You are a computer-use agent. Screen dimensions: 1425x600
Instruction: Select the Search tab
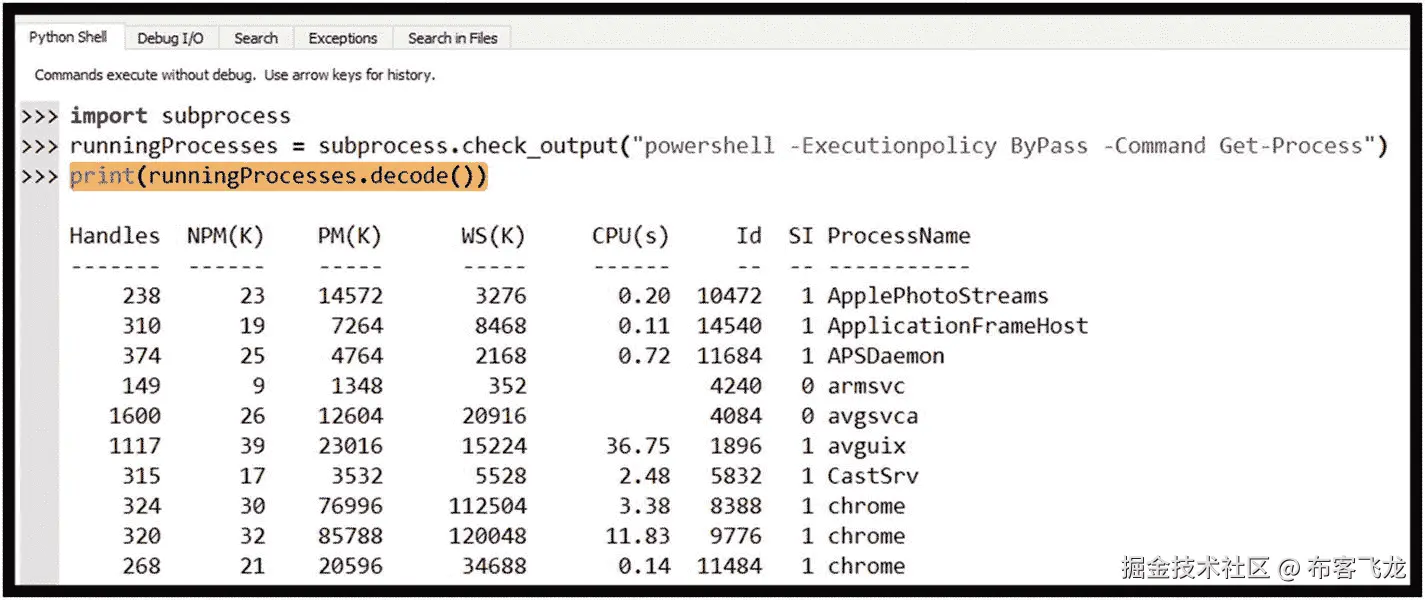[x=256, y=38]
